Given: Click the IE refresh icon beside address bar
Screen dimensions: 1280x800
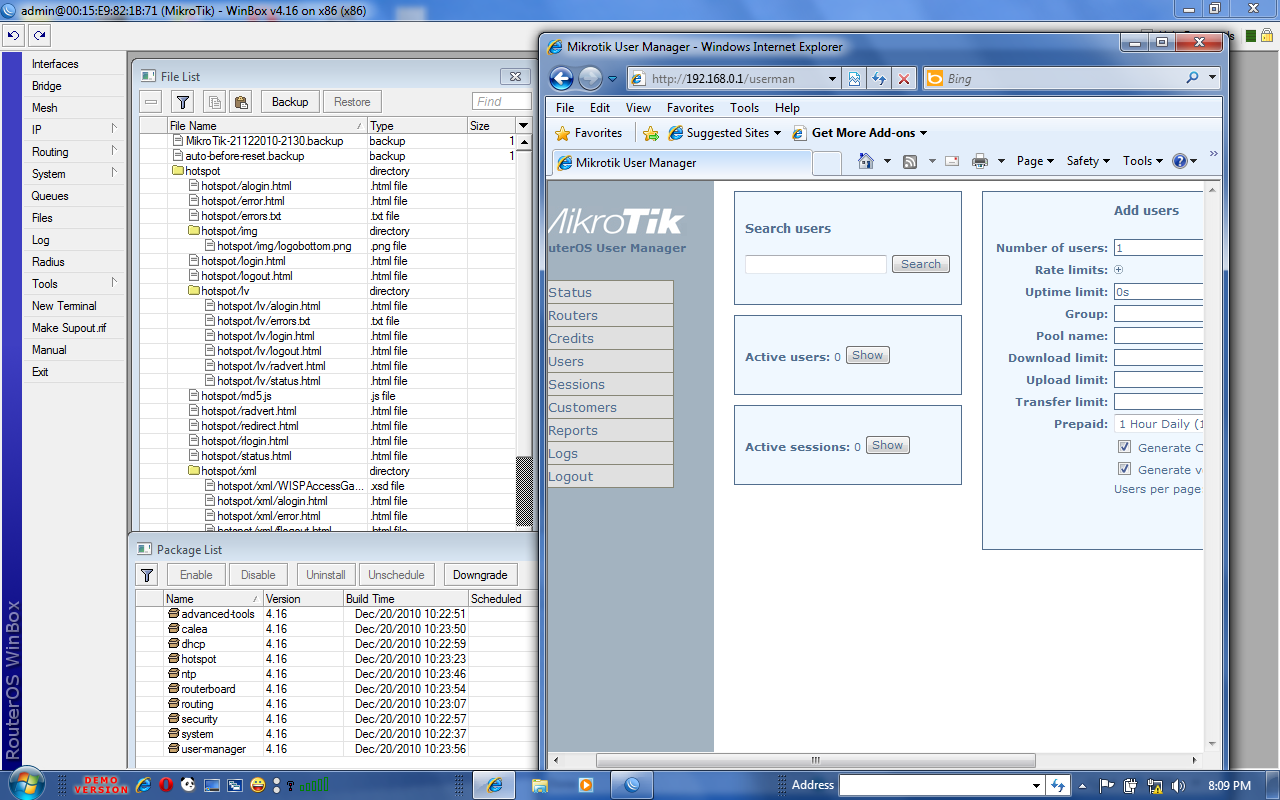Looking at the screenshot, I should point(879,78).
